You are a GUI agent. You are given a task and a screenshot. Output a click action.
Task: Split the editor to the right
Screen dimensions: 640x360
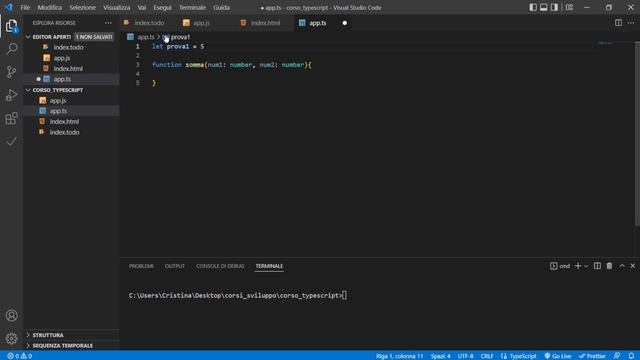(x=618, y=23)
